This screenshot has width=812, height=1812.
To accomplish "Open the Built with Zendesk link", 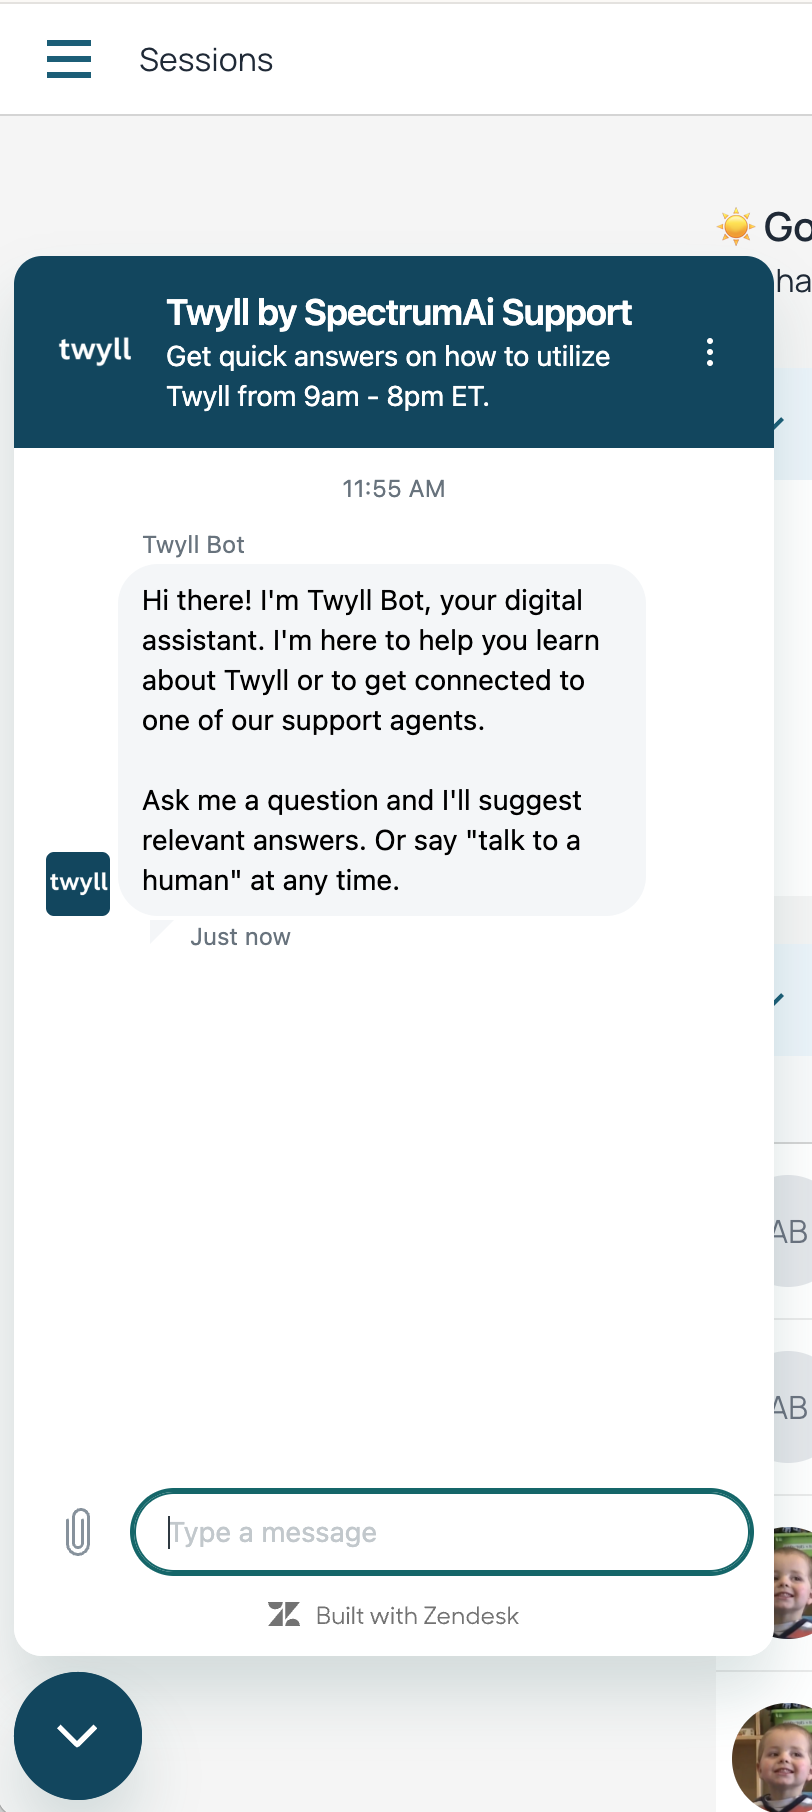I will 394,1615.
